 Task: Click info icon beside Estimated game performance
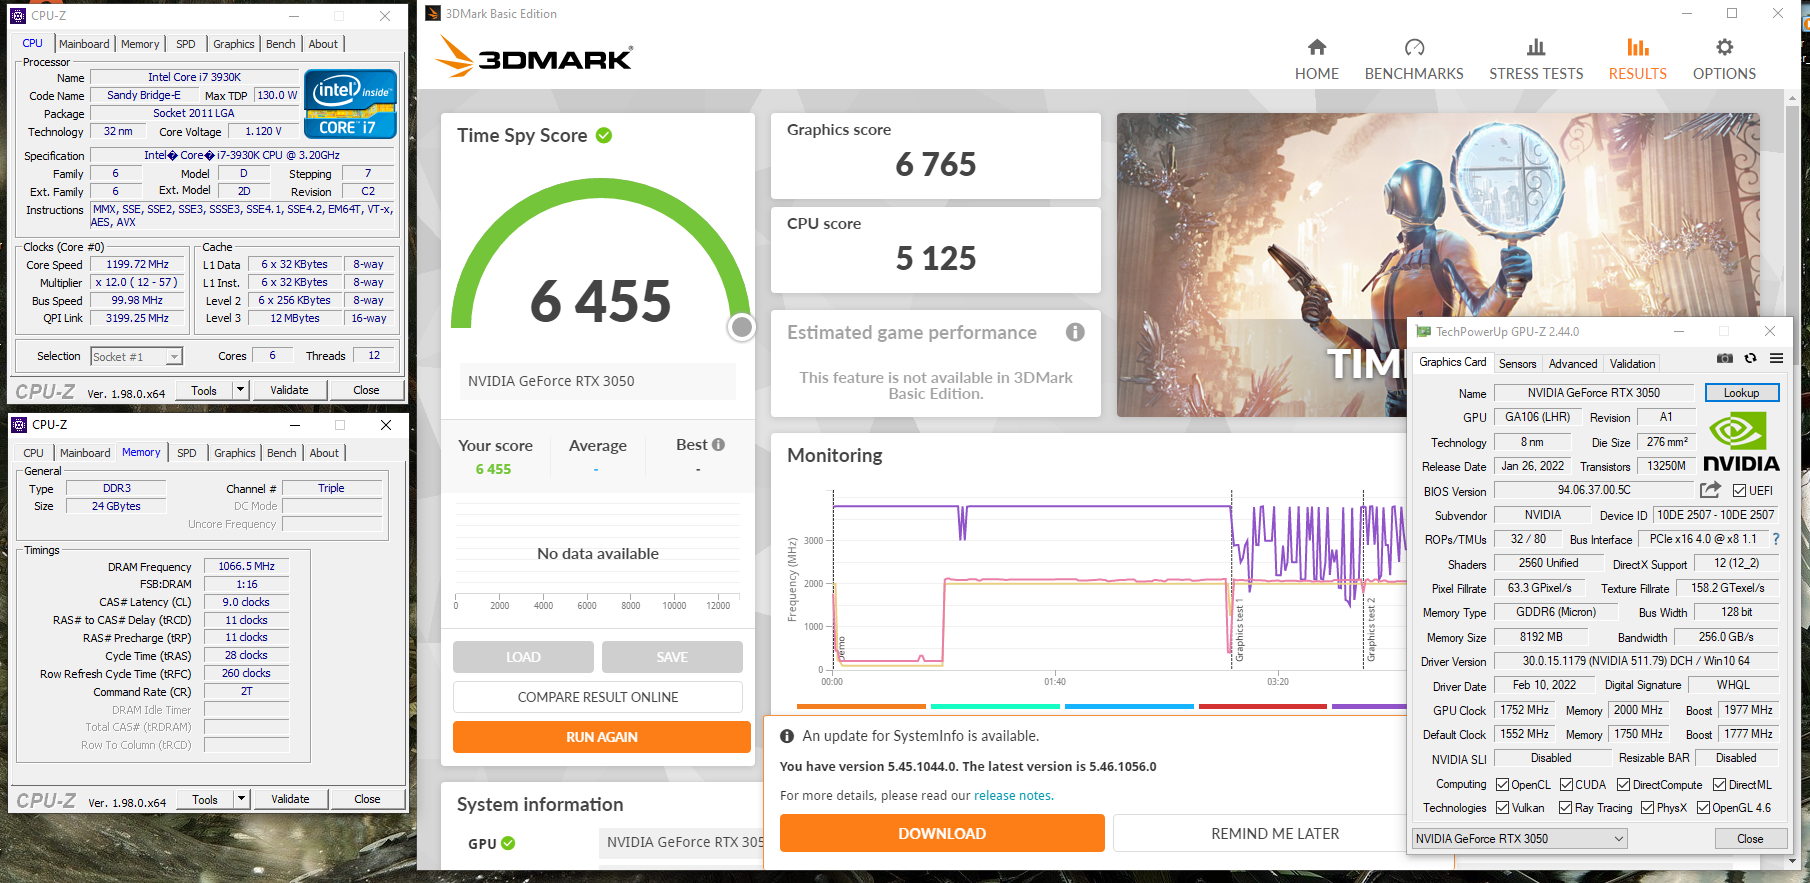1075,332
